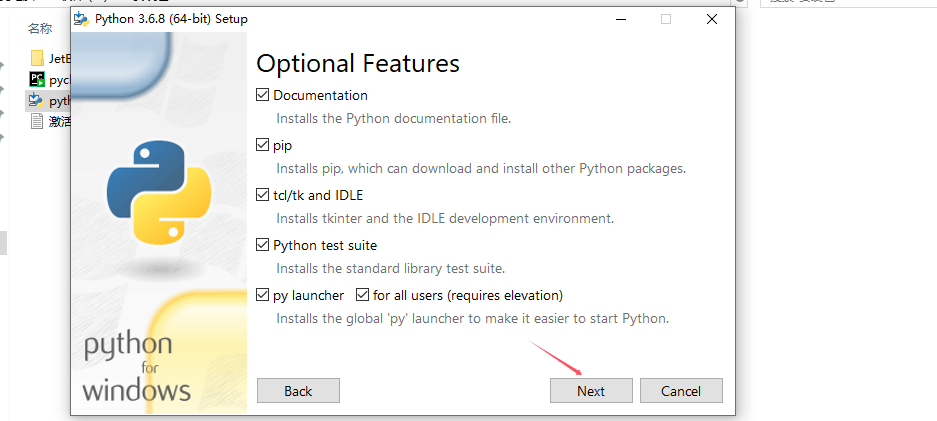The image size is (937, 421).
Task: Select the PyCharm installer file icon
Action: click(x=37, y=79)
